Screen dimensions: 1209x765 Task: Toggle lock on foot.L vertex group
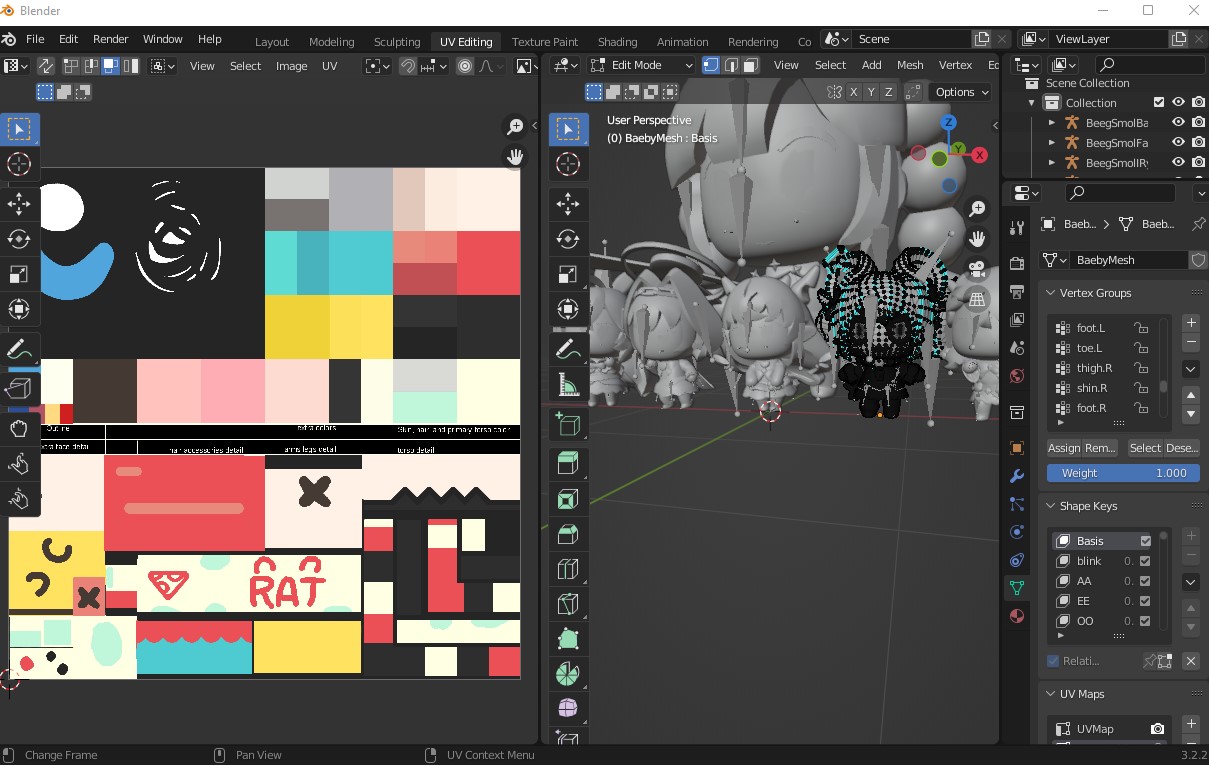[1140, 328]
